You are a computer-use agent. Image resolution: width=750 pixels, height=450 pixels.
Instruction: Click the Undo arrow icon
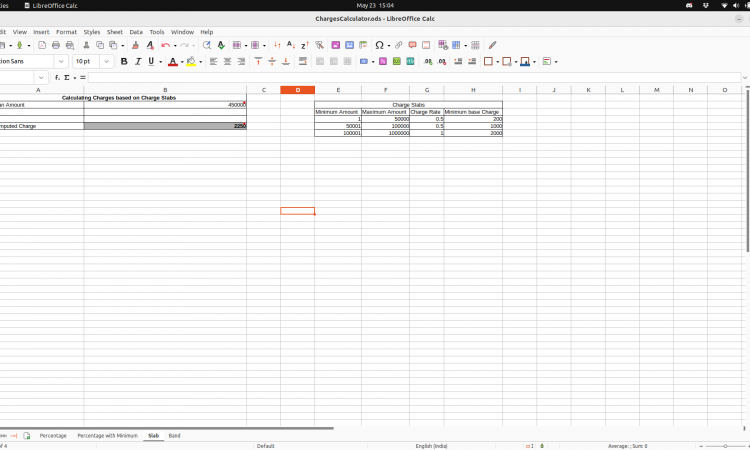(165, 45)
